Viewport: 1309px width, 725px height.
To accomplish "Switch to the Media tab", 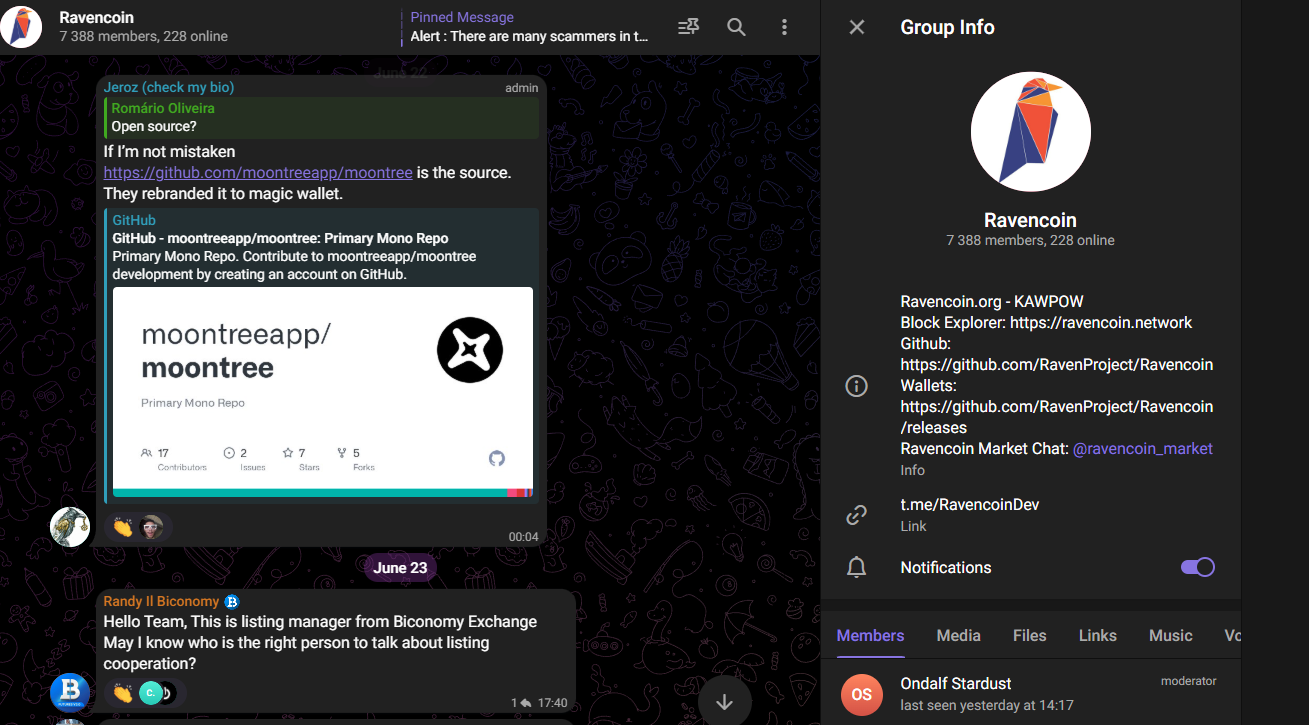I will [959, 635].
